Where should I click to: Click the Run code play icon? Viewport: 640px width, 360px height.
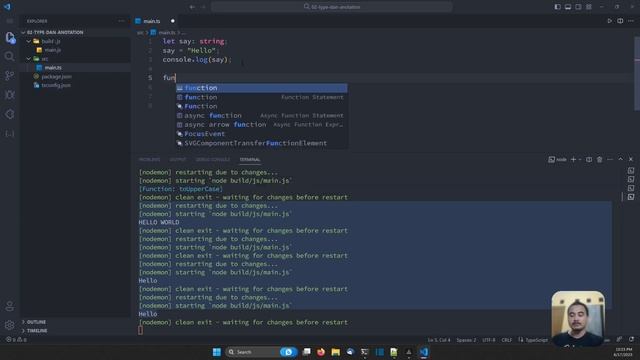click(609, 21)
